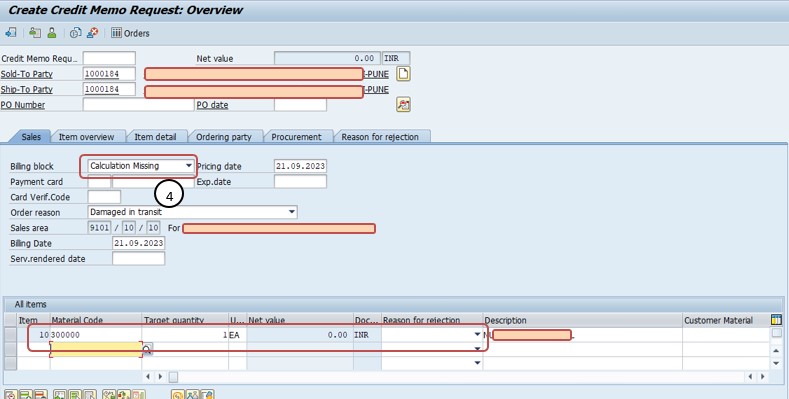Click the highlighted empty Material Code cell
Viewport: 789px width, 399px height.
click(x=96, y=349)
